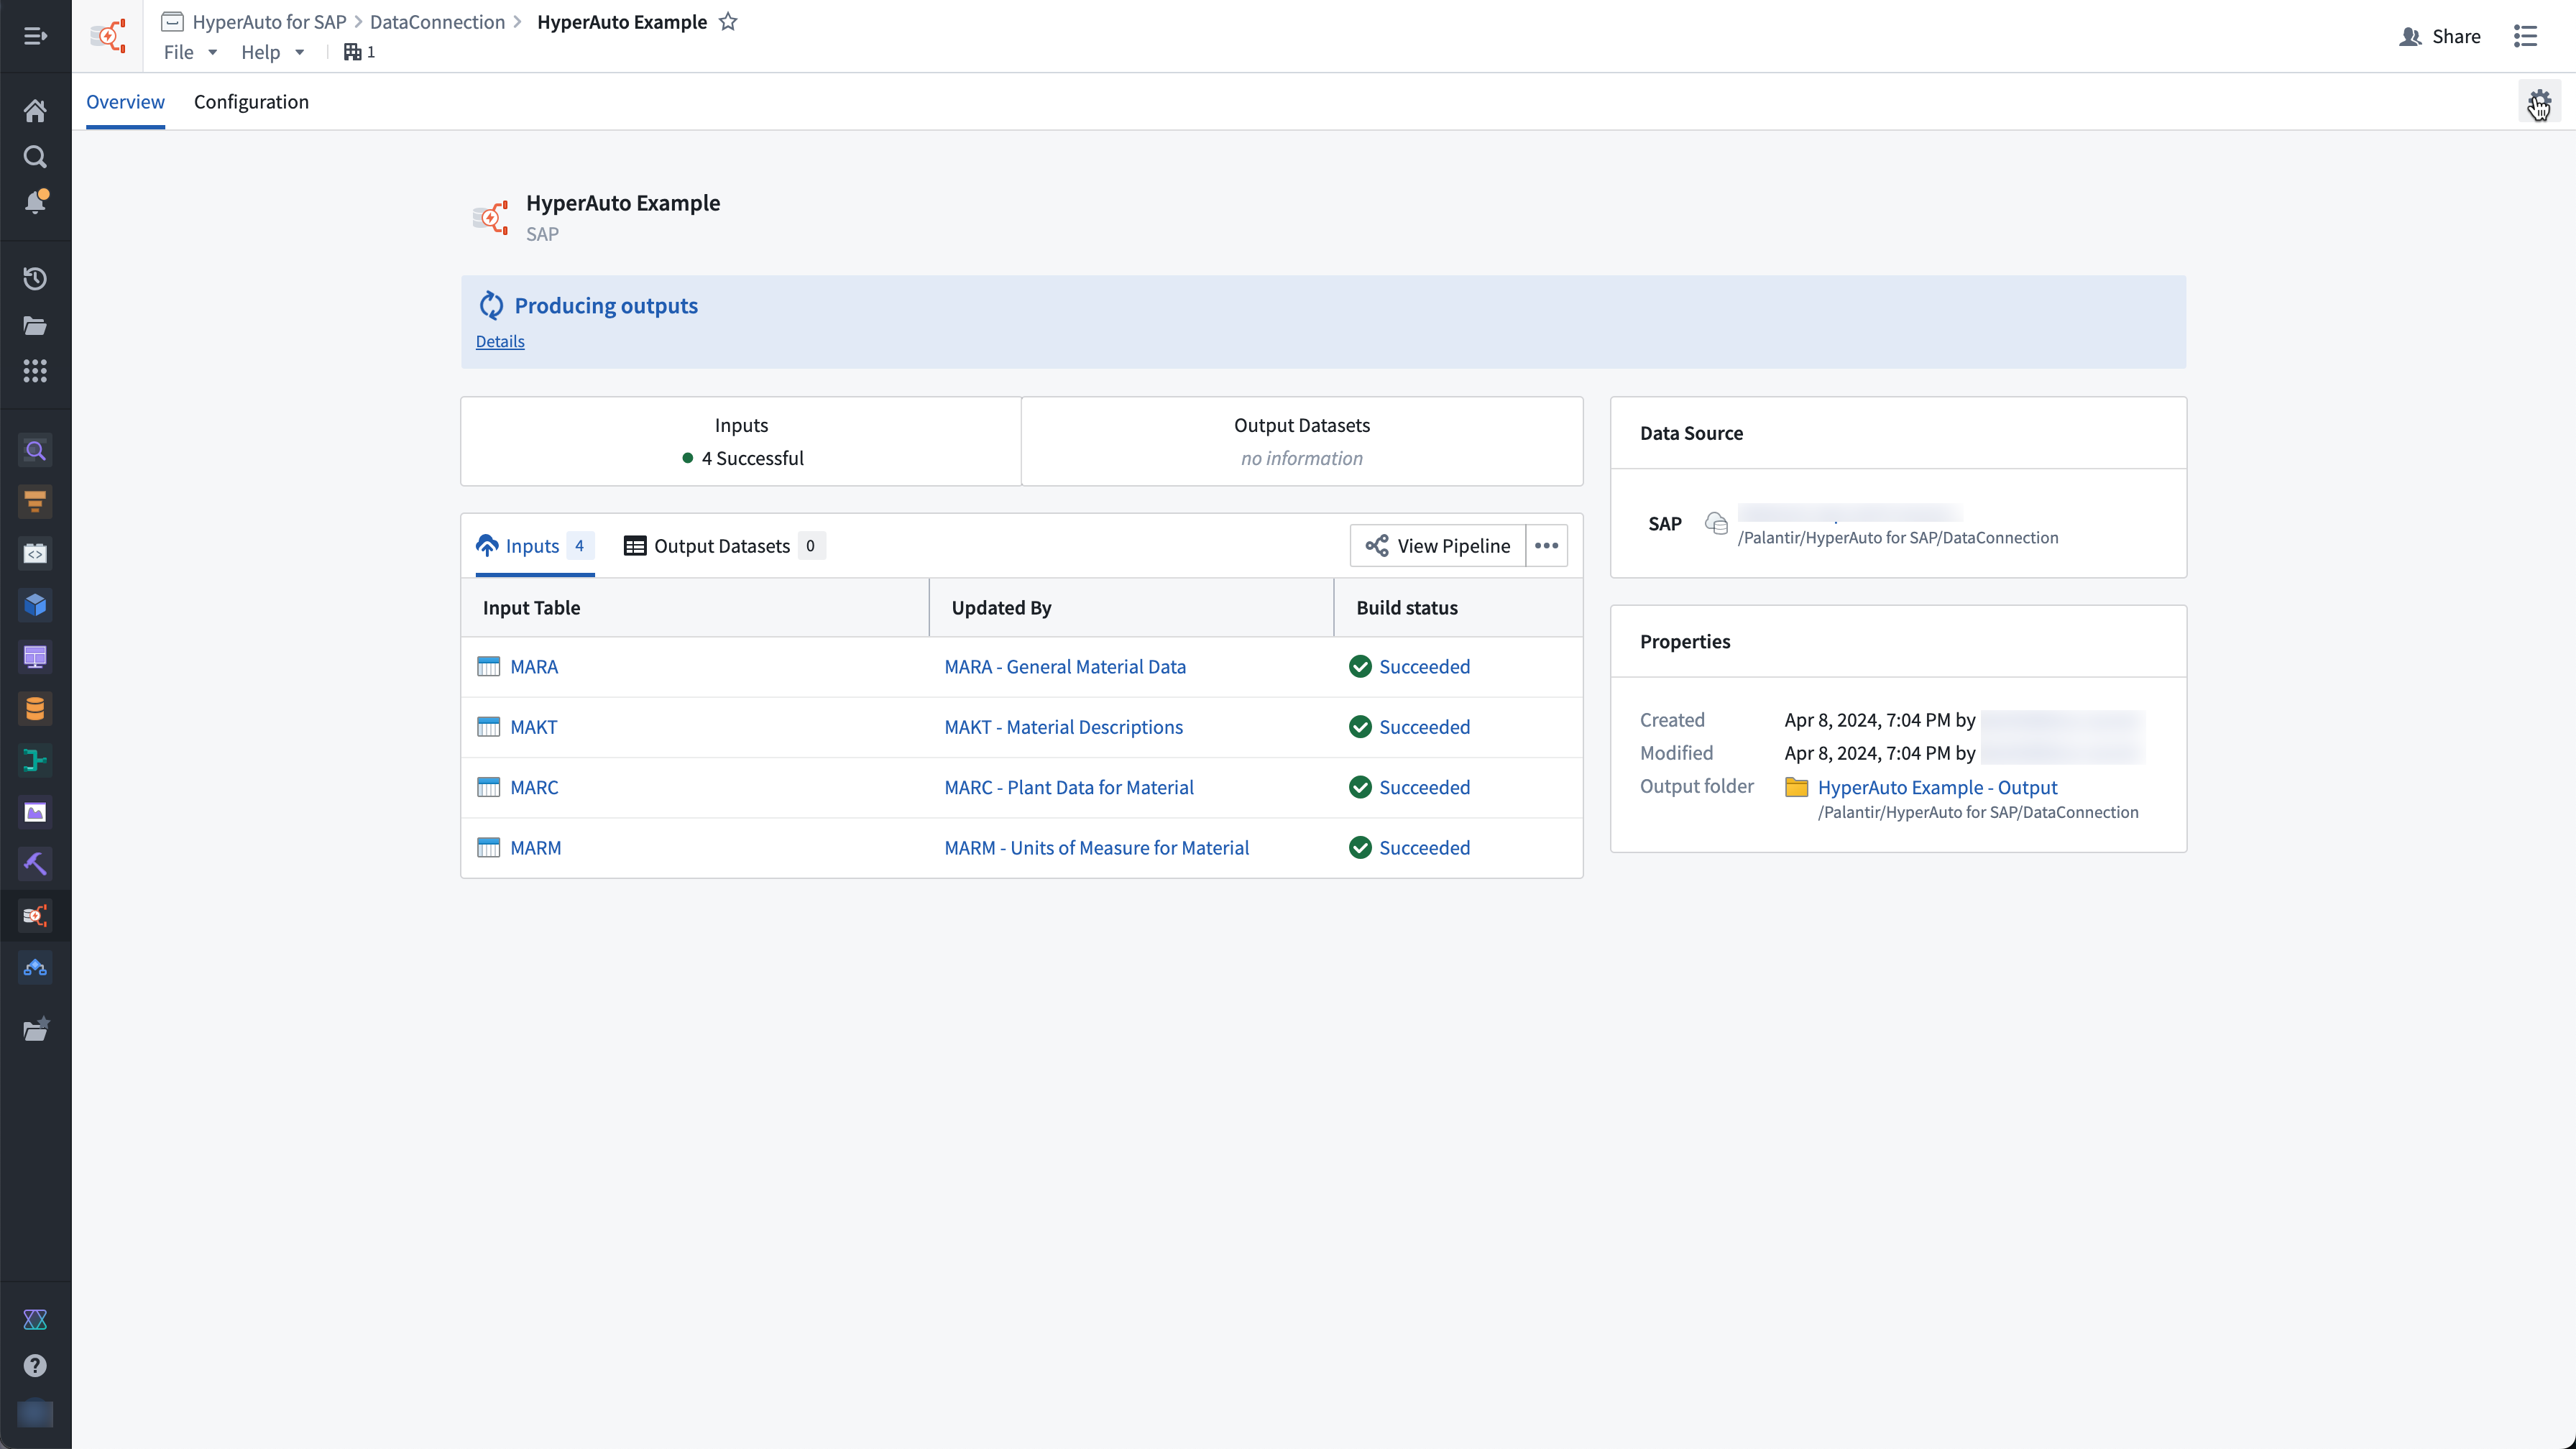Open the green pipeline branch app icon
The height and width of the screenshot is (1449, 2576).
pyautogui.click(x=35, y=761)
